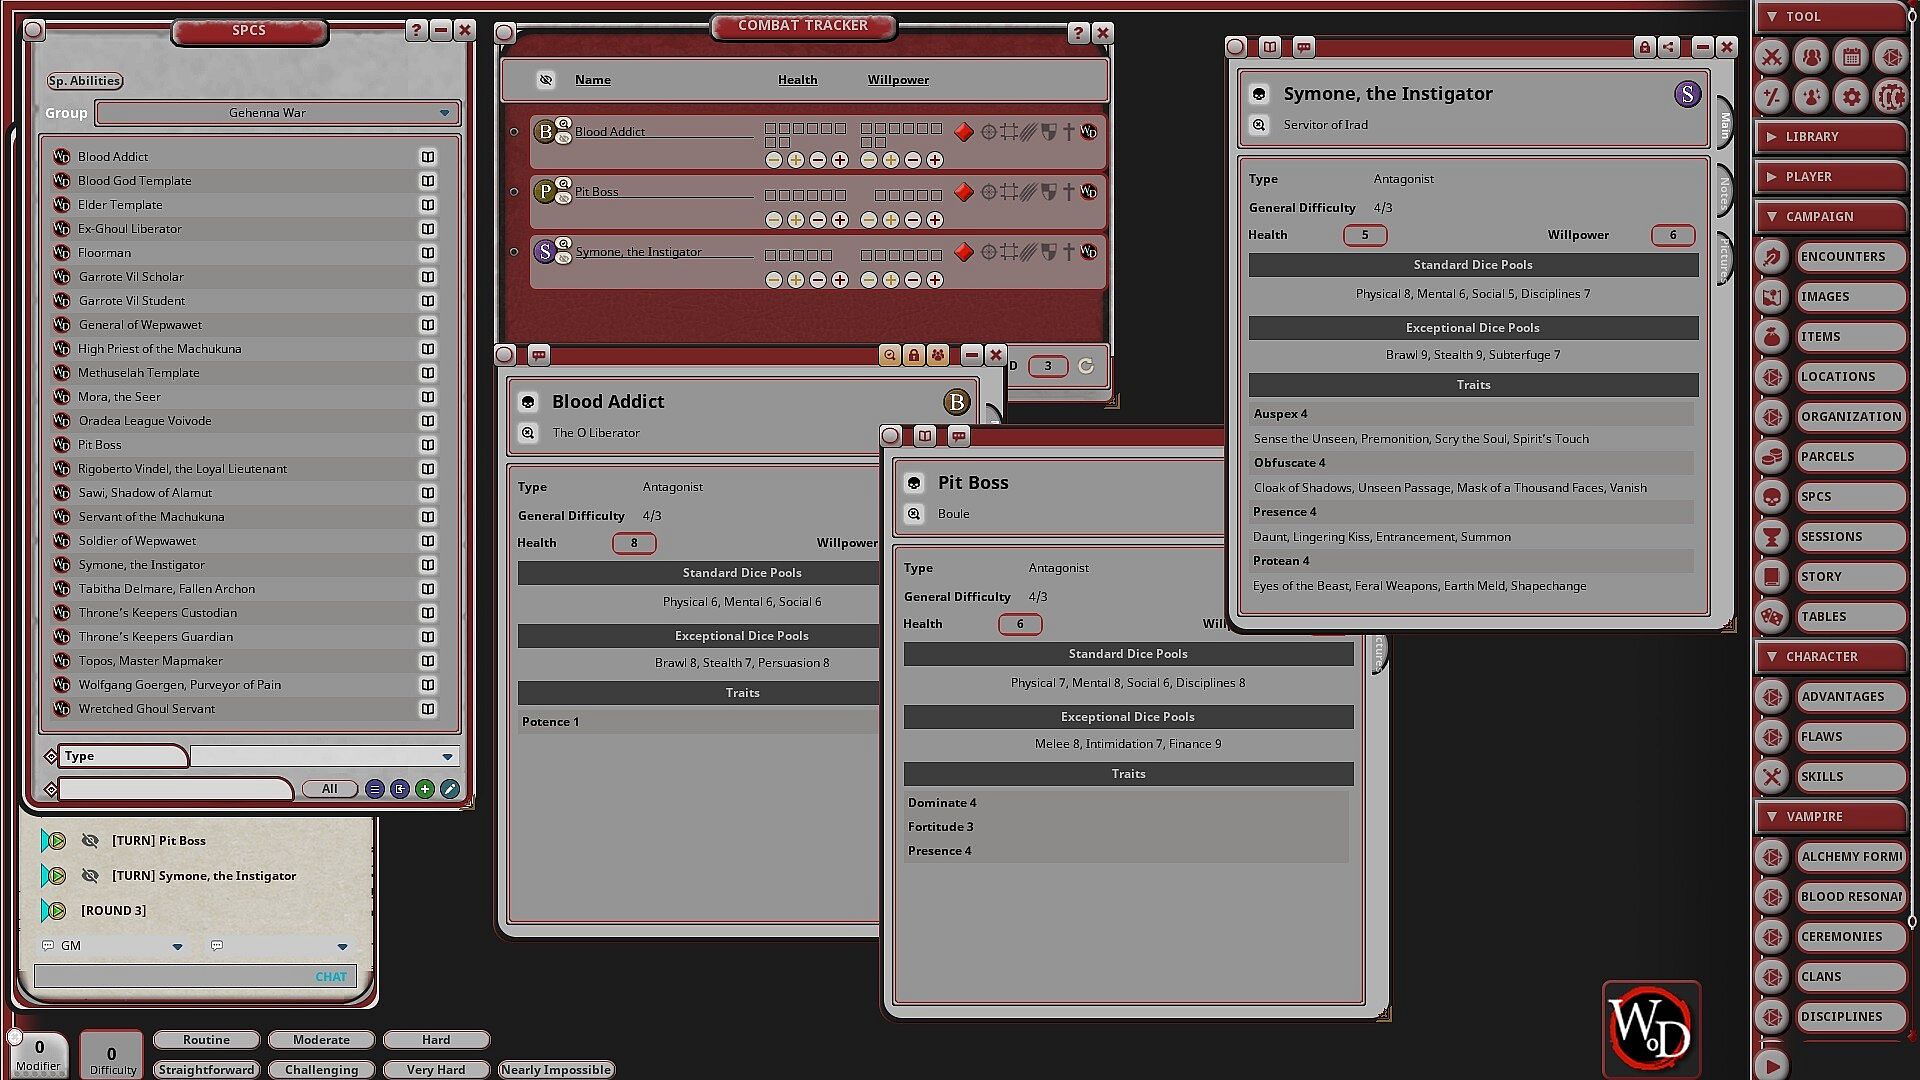Viewport: 1920px width, 1080px height.
Task: Toggle global visibility eye in Combat Tracker header
Action: pos(546,80)
